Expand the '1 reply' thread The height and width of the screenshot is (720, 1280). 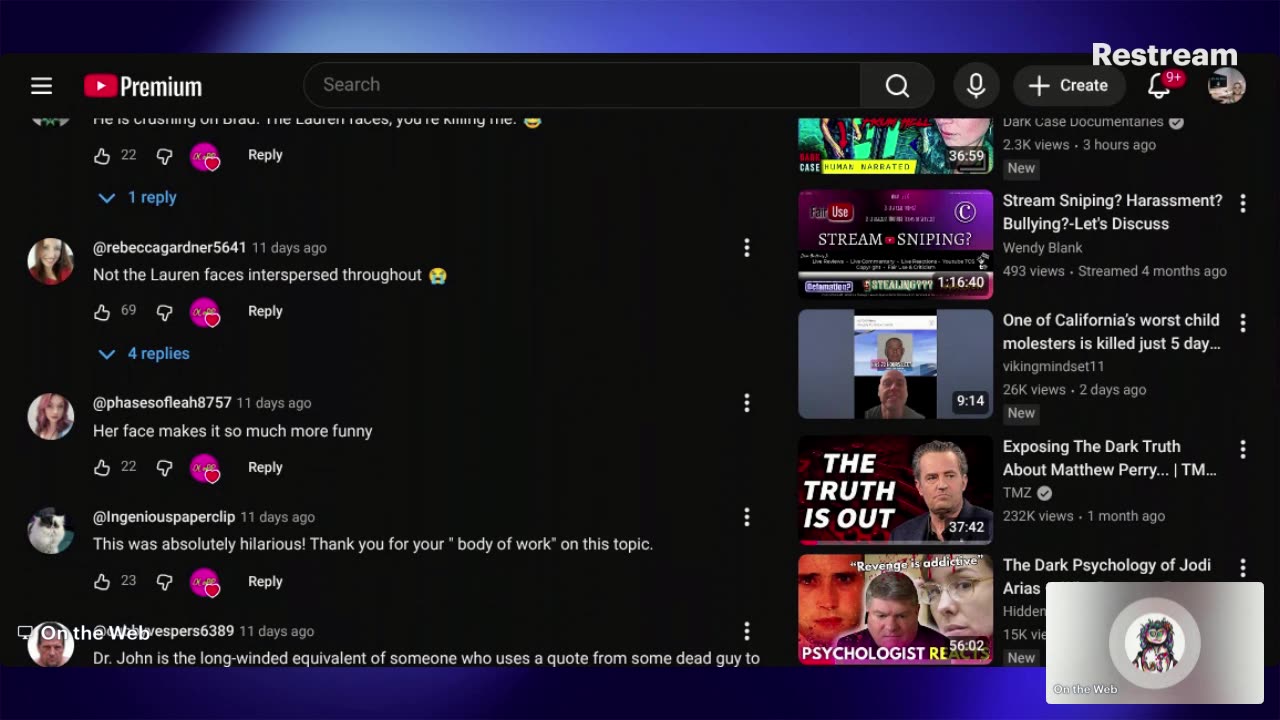(x=138, y=198)
